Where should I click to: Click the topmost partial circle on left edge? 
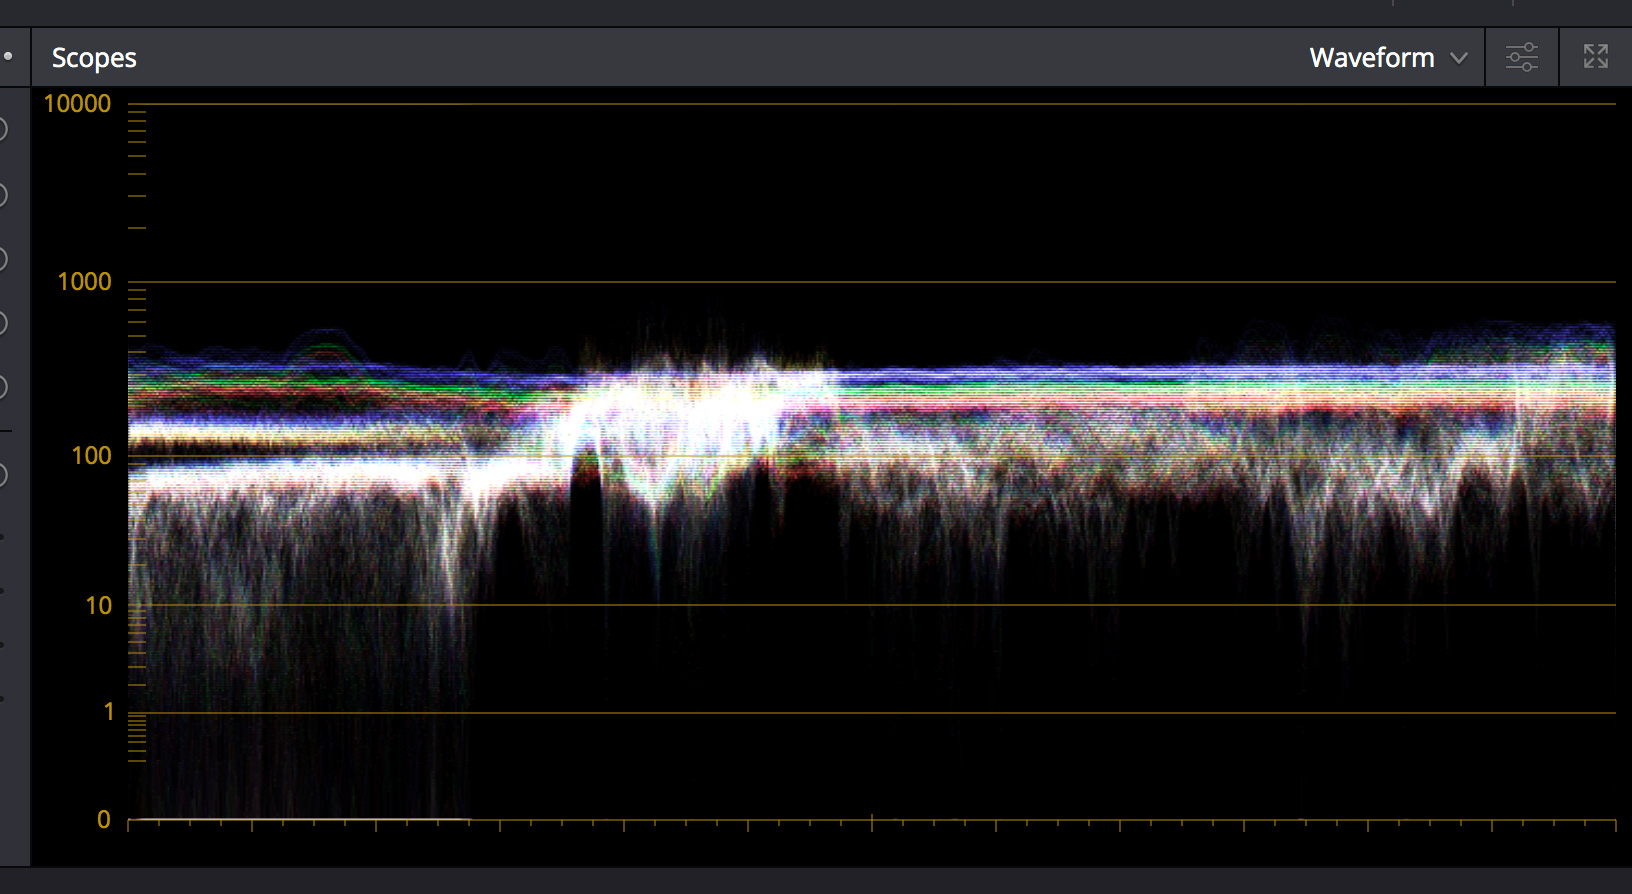[x=3, y=129]
